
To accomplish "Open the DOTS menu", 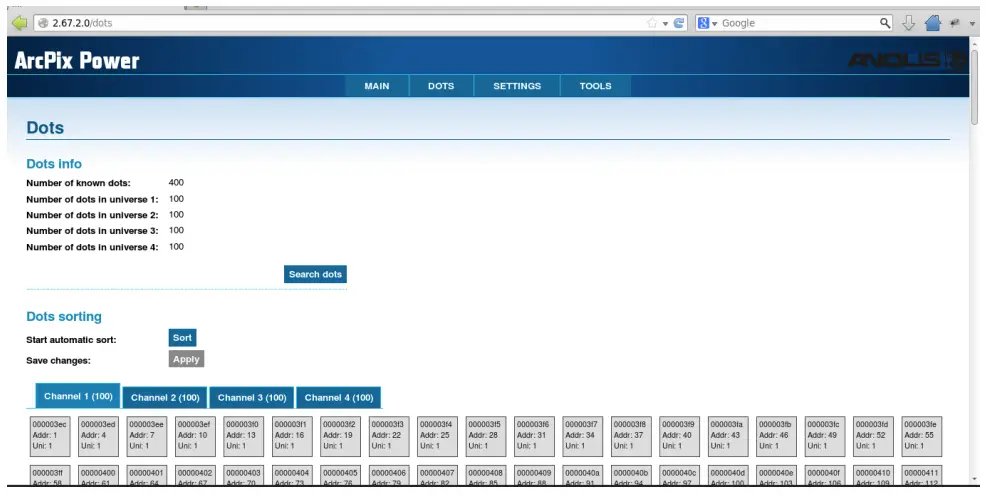I will point(441,86).
